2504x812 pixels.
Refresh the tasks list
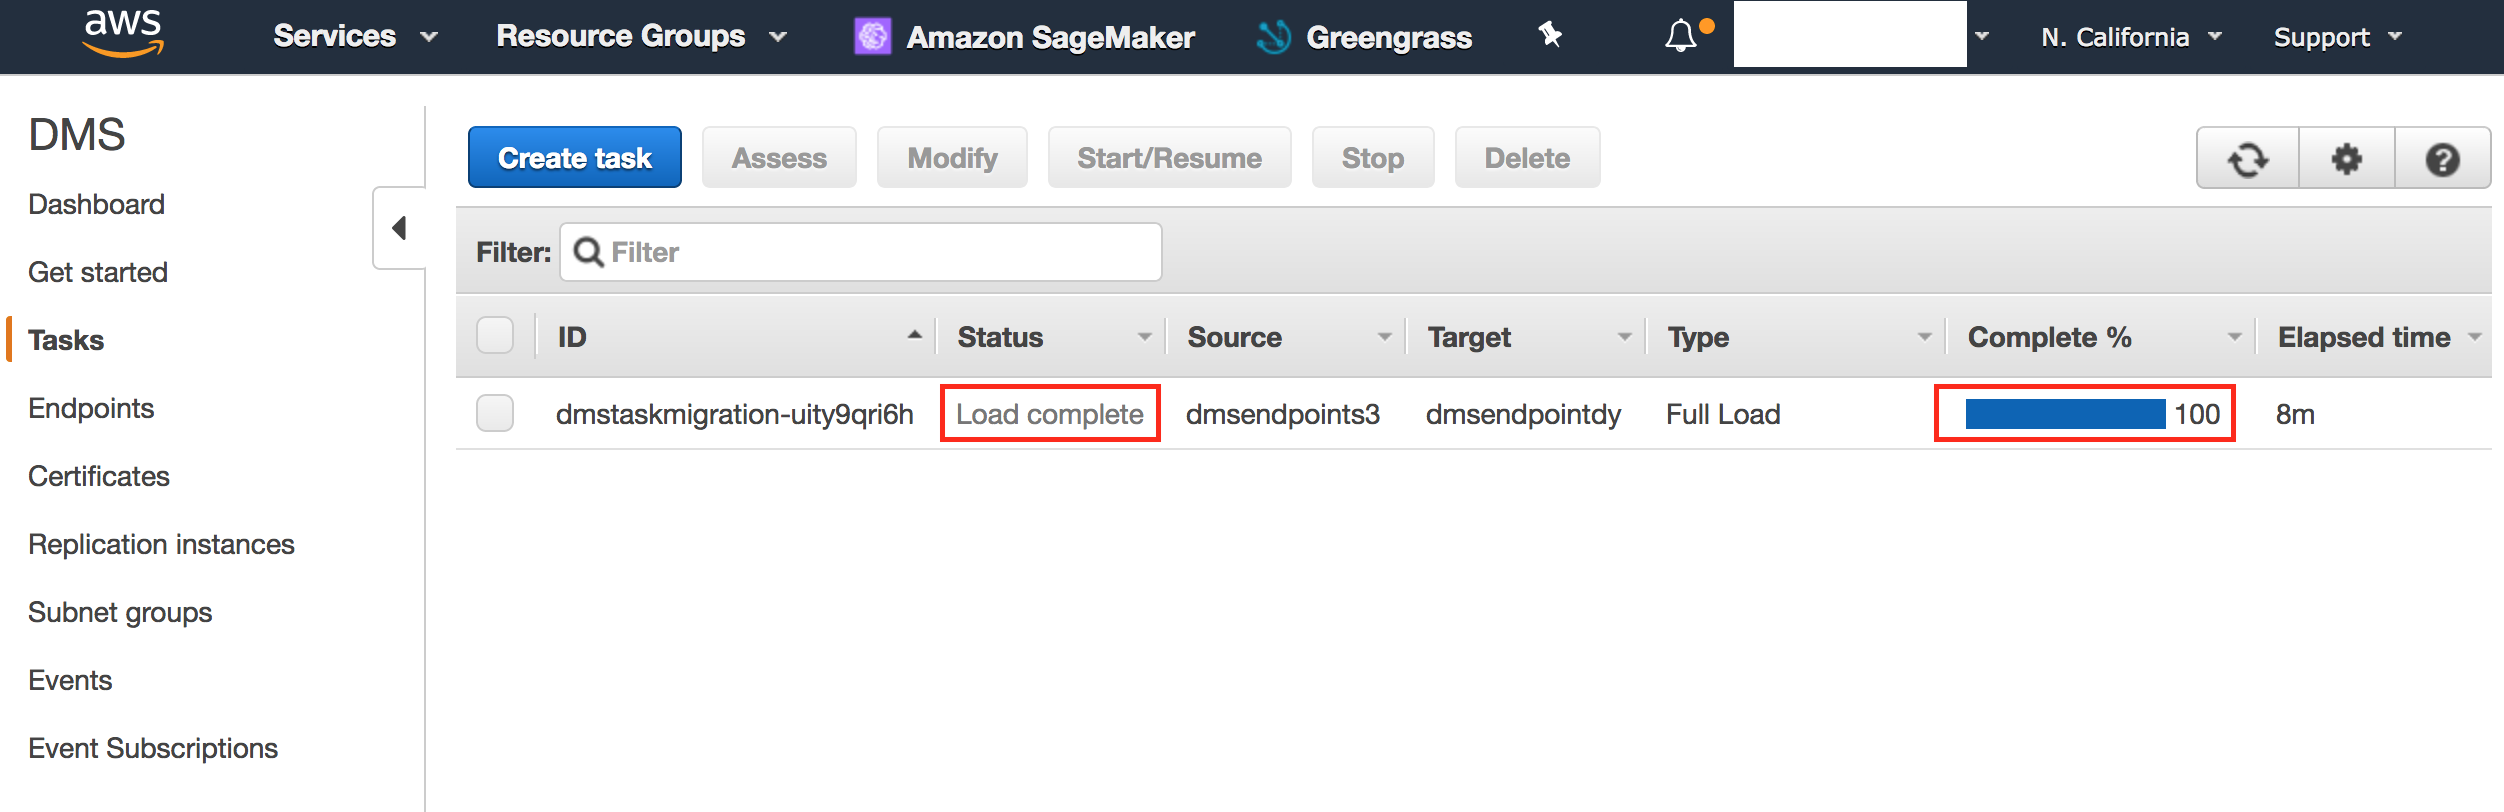2248,158
